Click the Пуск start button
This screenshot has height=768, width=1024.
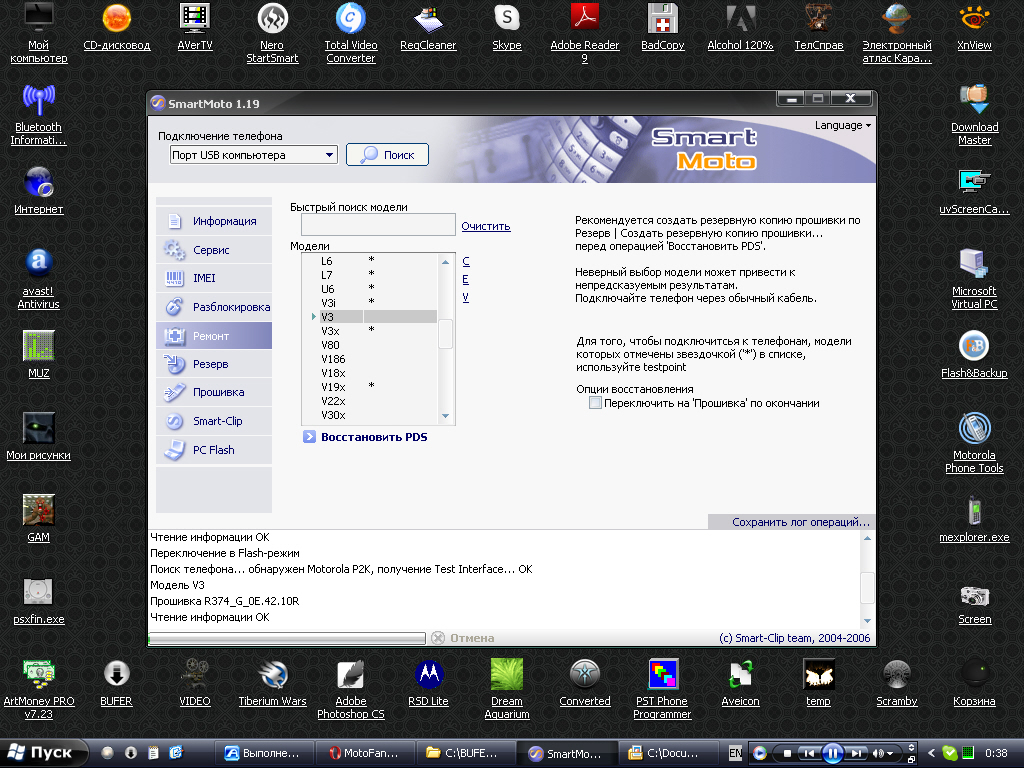coord(43,753)
